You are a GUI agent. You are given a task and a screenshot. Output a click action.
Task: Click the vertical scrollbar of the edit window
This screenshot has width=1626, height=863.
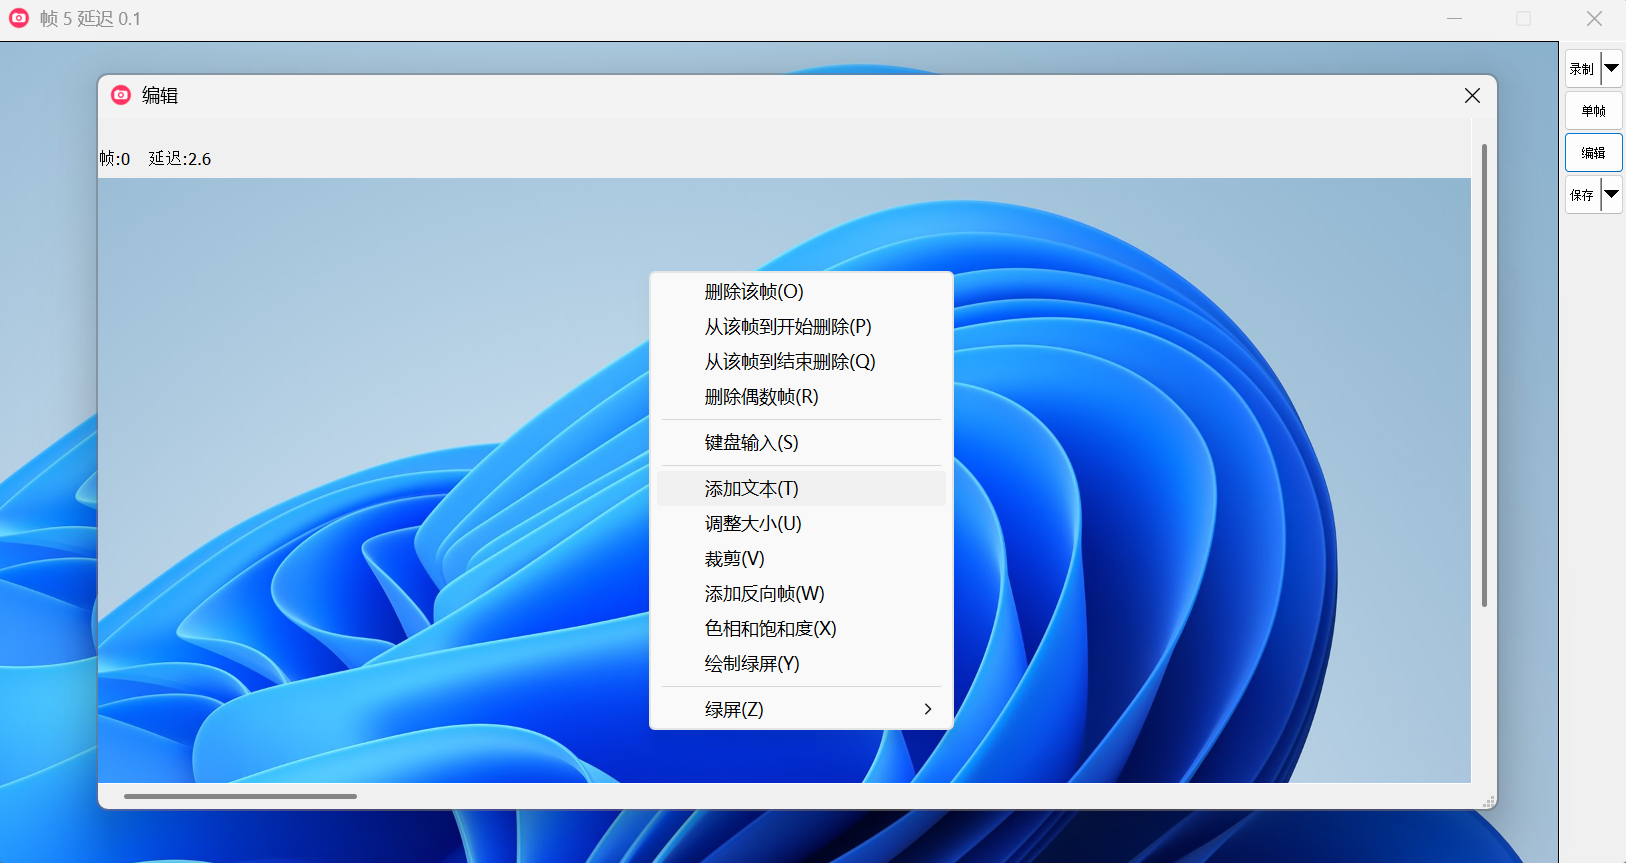point(1484,375)
